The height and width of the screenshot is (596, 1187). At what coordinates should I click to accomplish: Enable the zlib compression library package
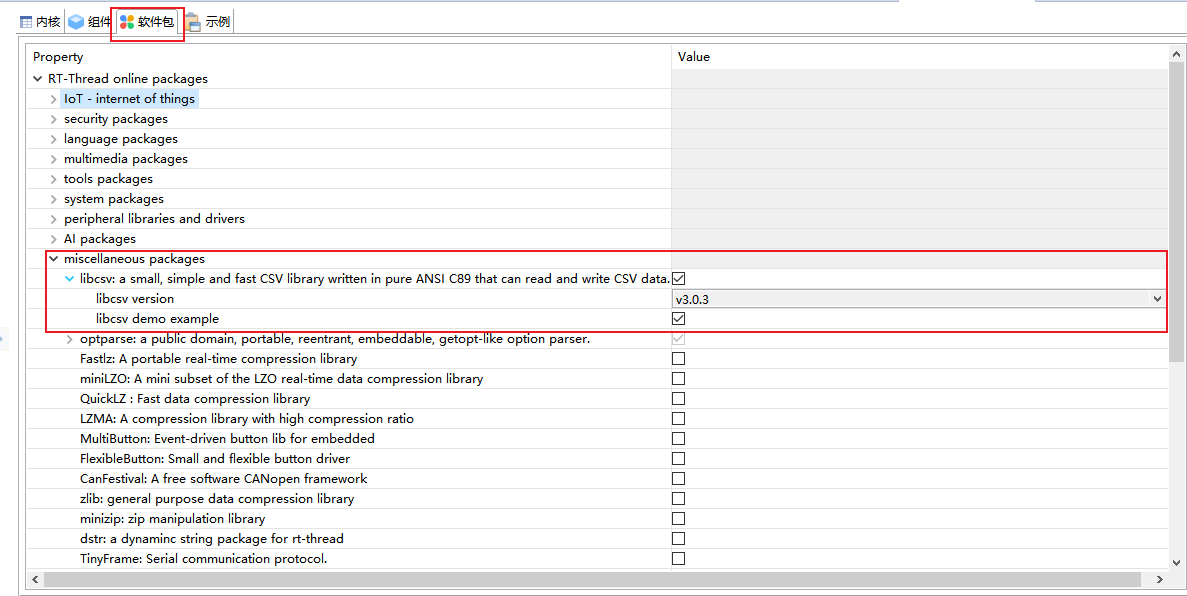tap(678, 498)
